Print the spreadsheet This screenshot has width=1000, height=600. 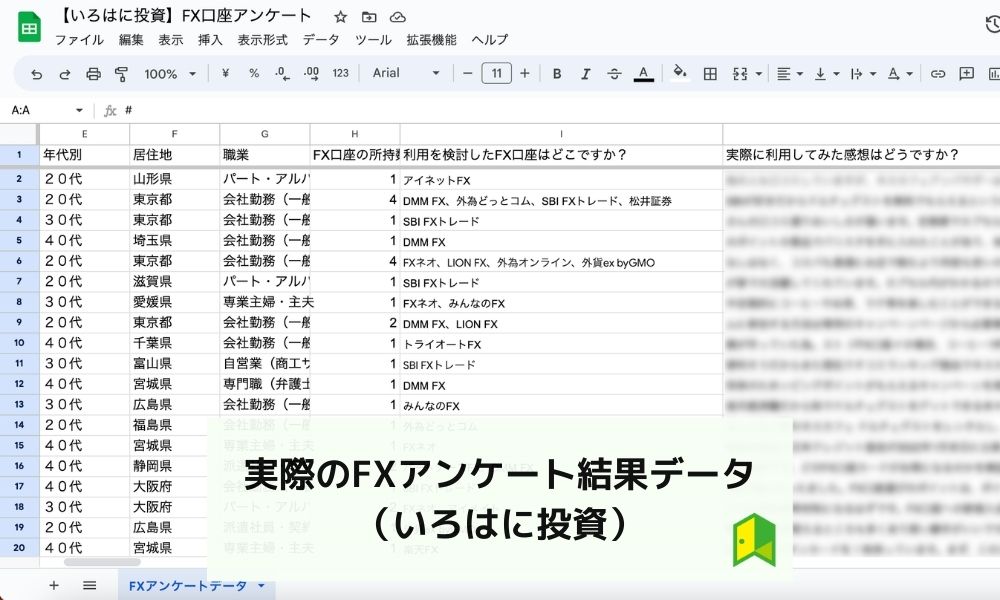pos(93,74)
